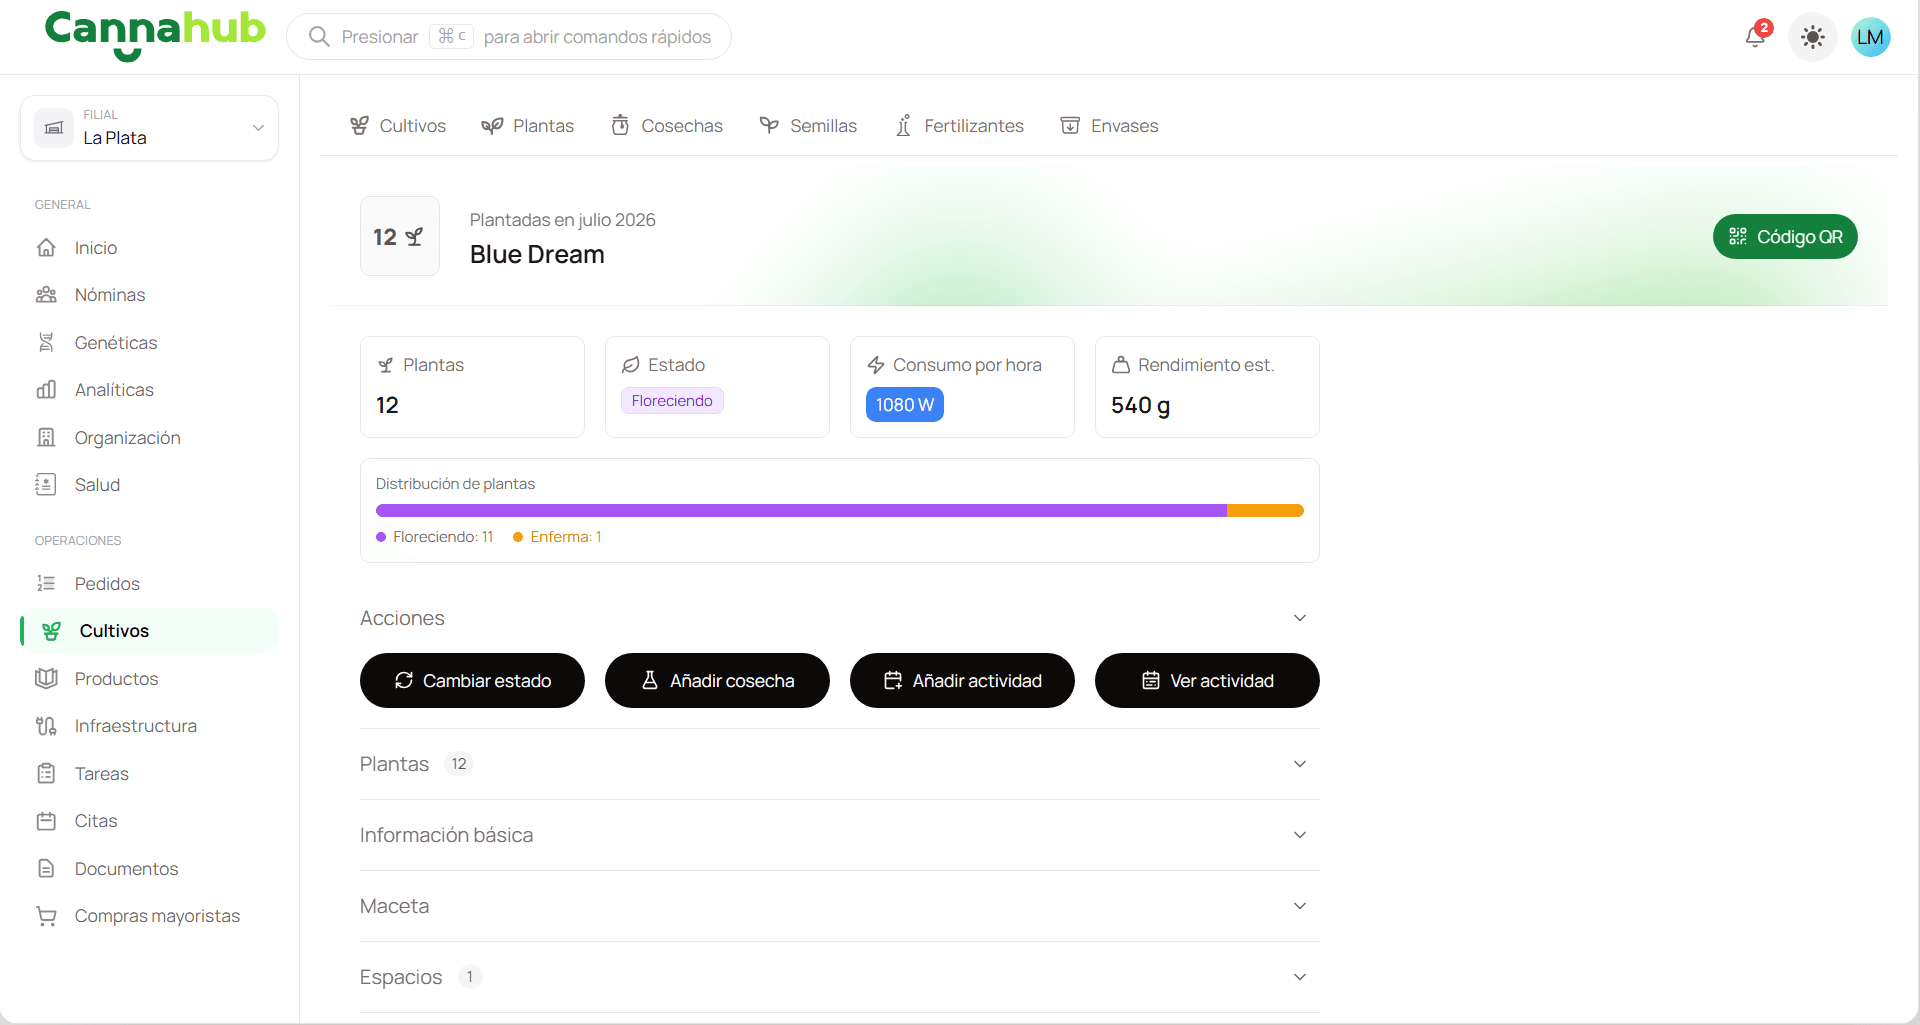
Task: Switch to the Cosechas tab
Action: tap(667, 126)
